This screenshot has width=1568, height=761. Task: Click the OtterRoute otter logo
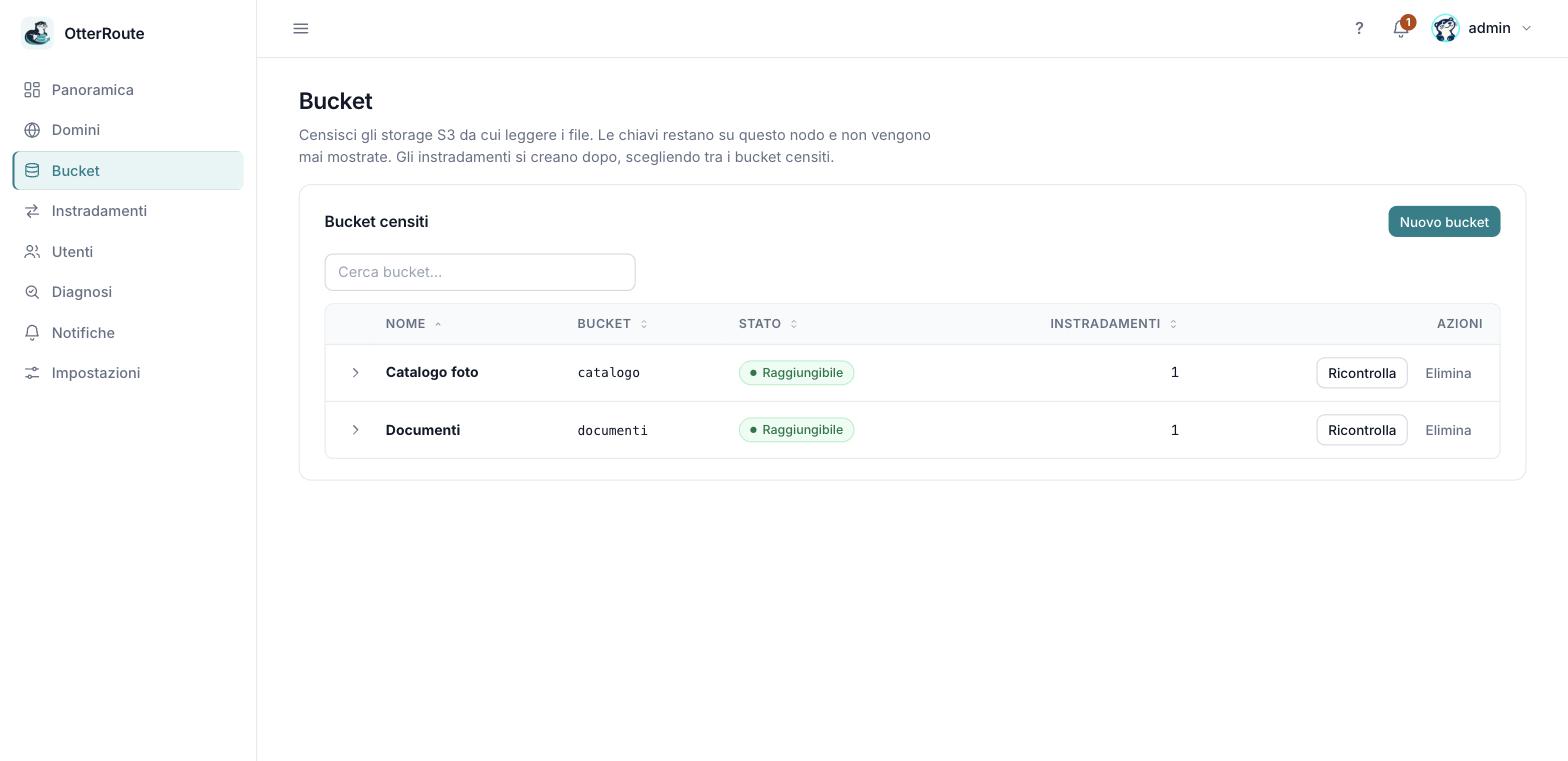pos(37,33)
